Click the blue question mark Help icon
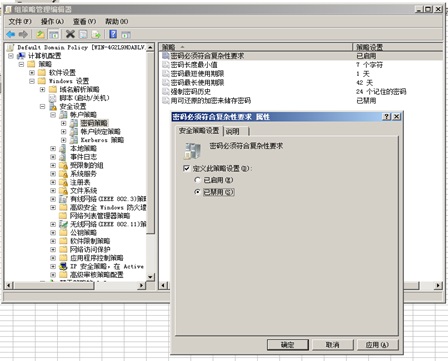Viewport: 448px width, 361px height. tap(113, 34)
